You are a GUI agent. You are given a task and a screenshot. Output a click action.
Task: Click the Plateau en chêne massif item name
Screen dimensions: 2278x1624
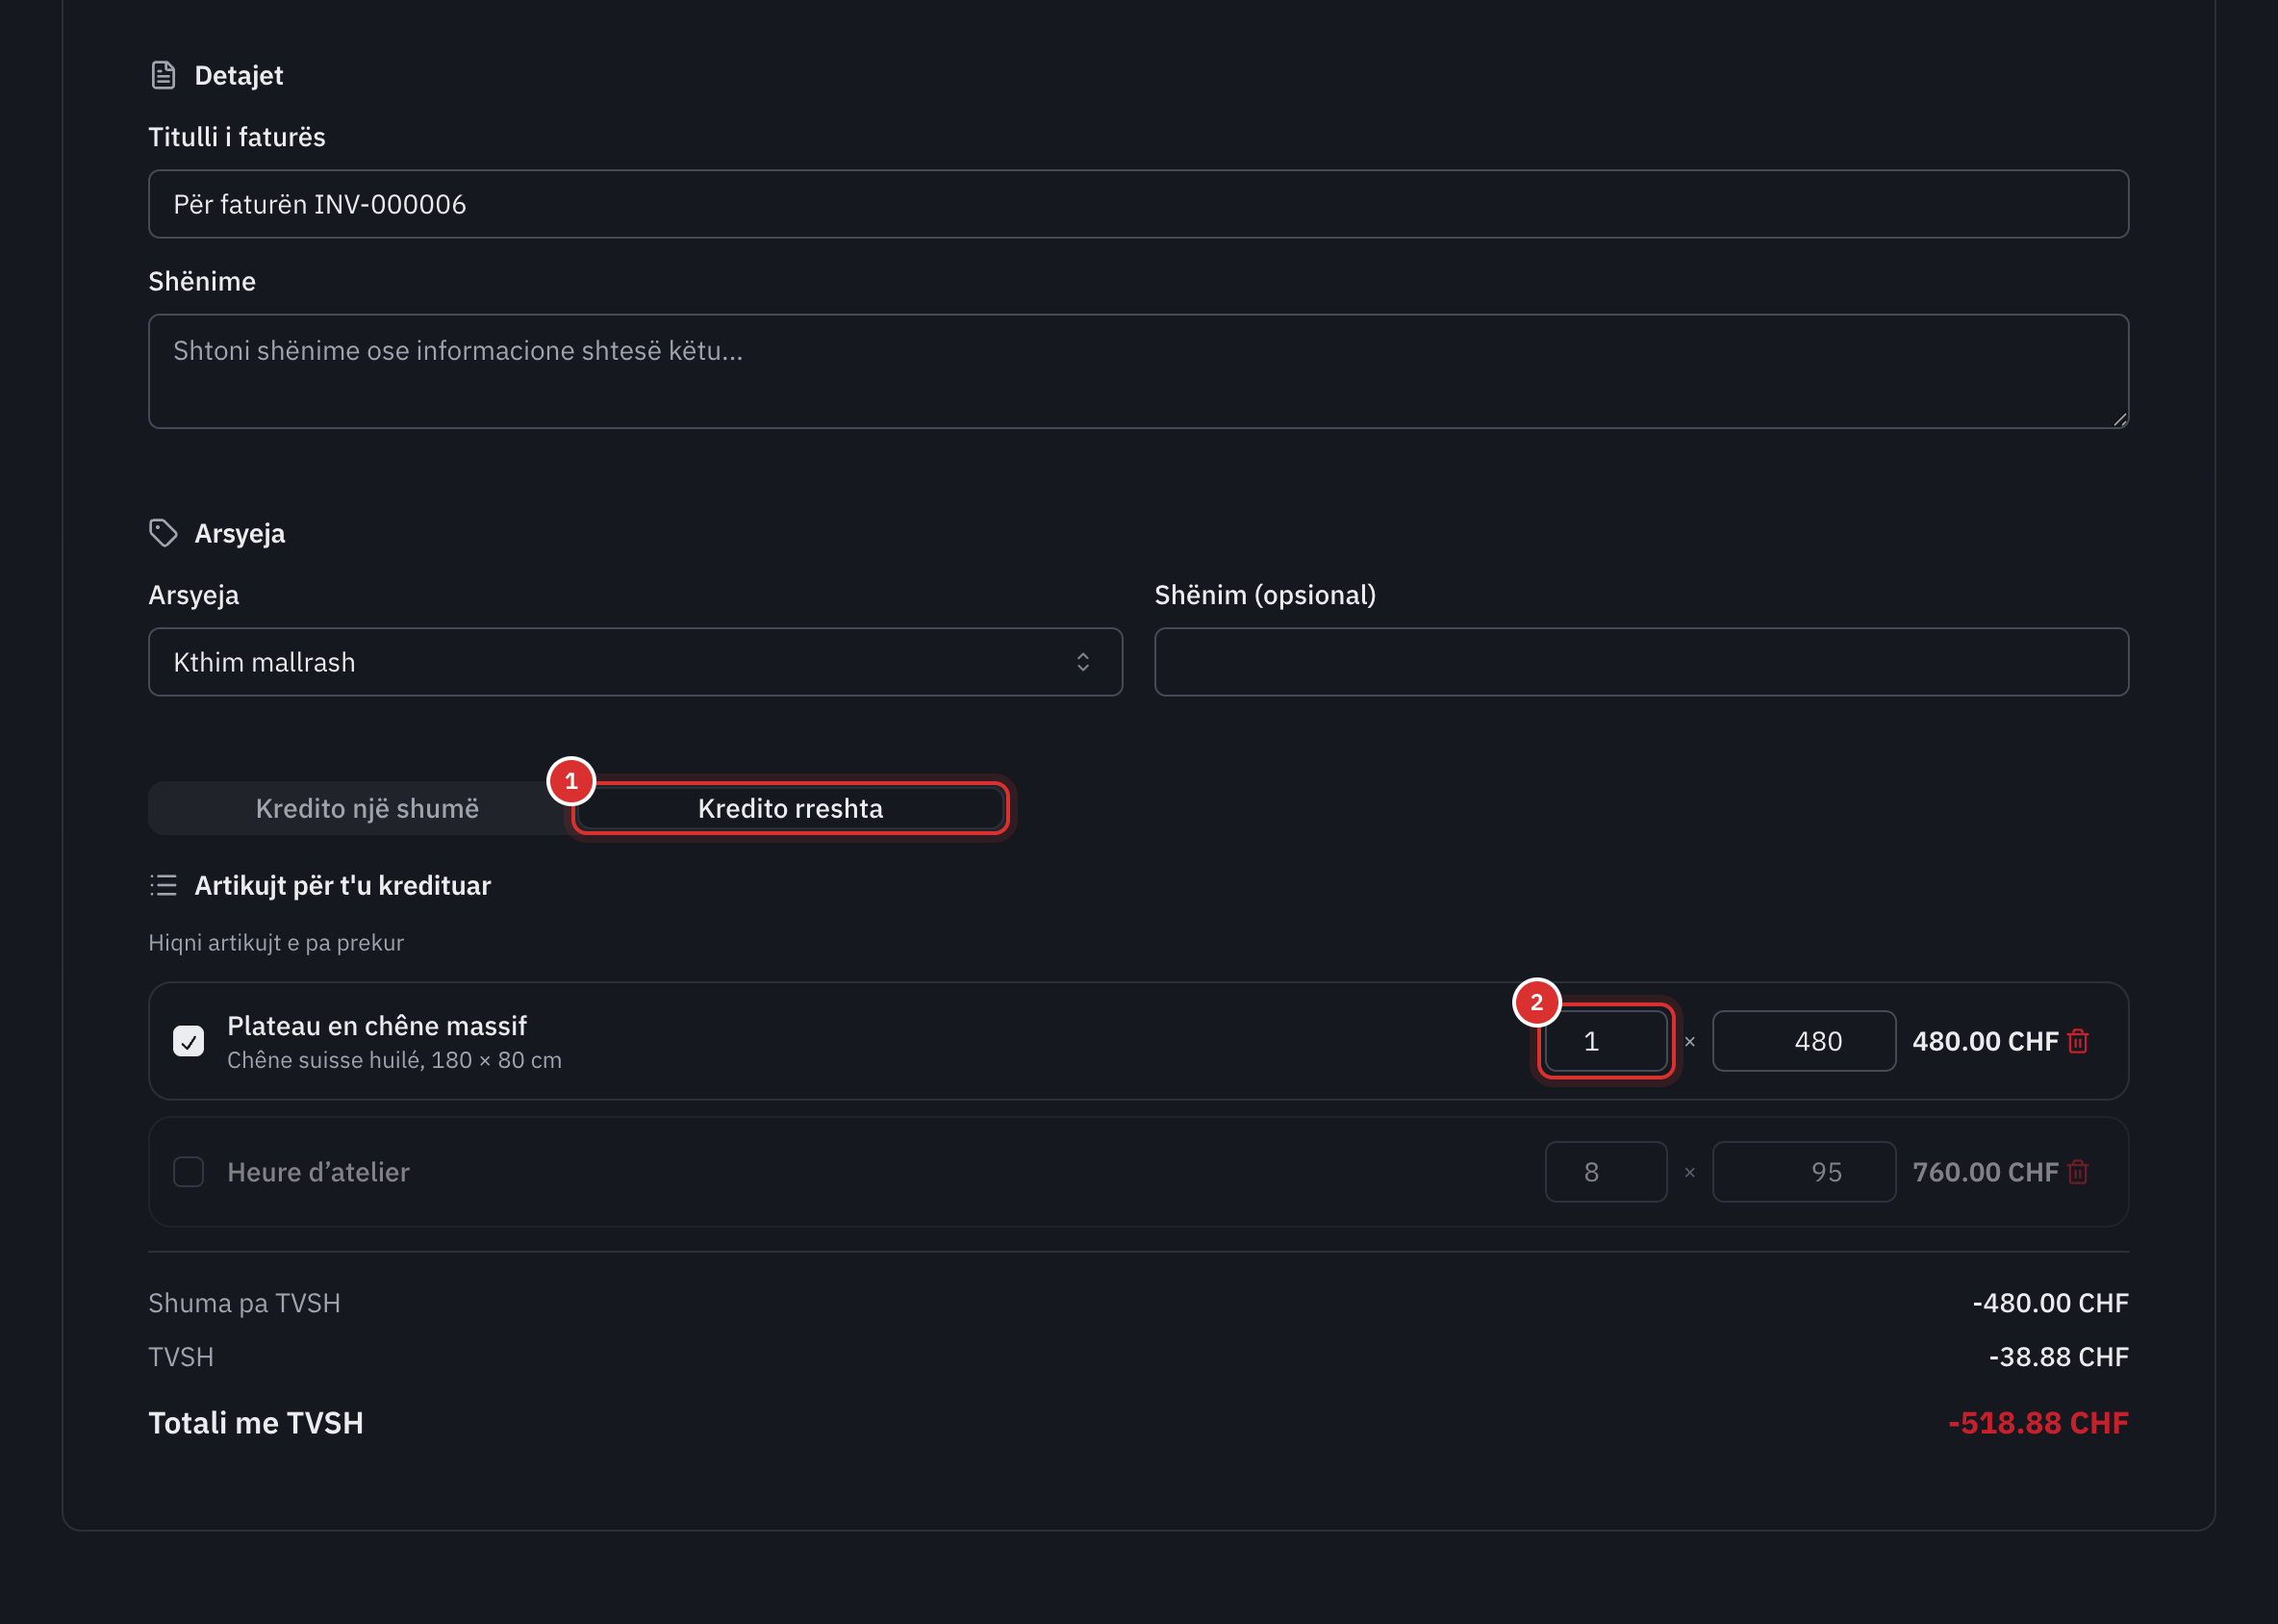376,1026
